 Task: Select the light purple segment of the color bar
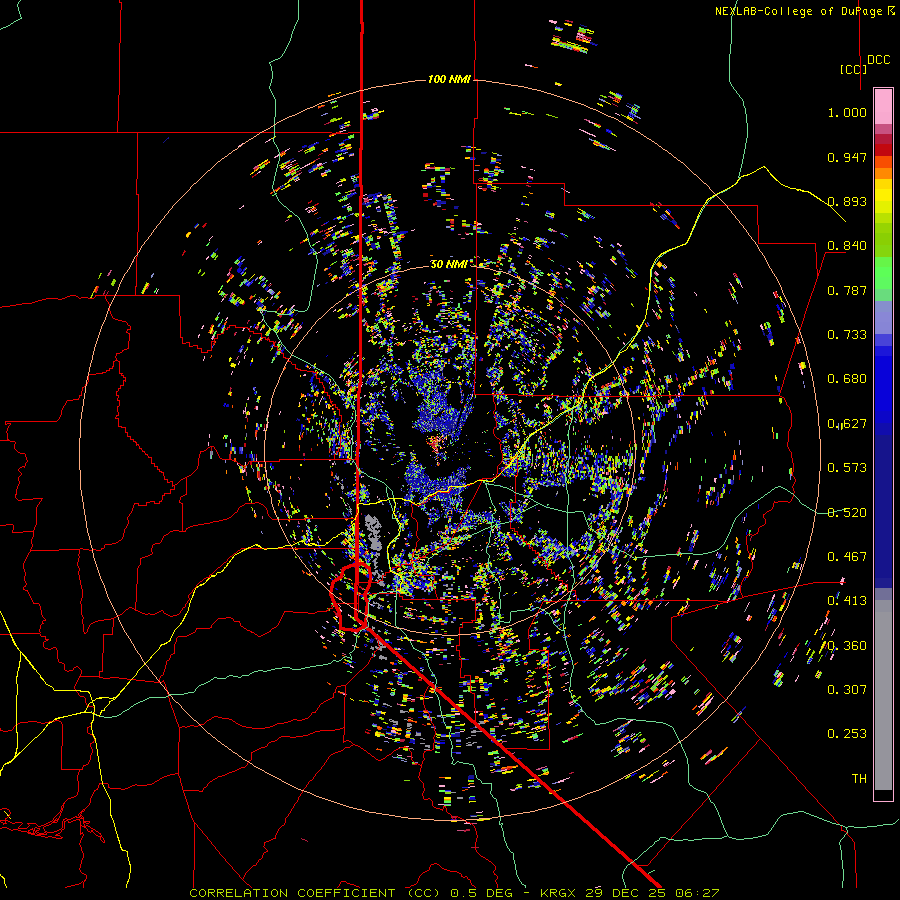[x=883, y=317]
